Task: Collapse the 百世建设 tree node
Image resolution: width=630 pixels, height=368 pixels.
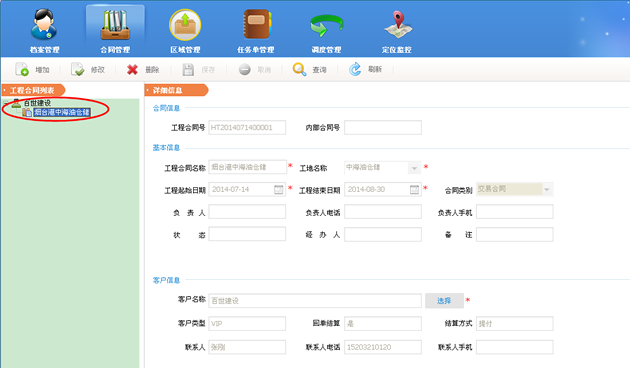Action: tap(5, 103)
